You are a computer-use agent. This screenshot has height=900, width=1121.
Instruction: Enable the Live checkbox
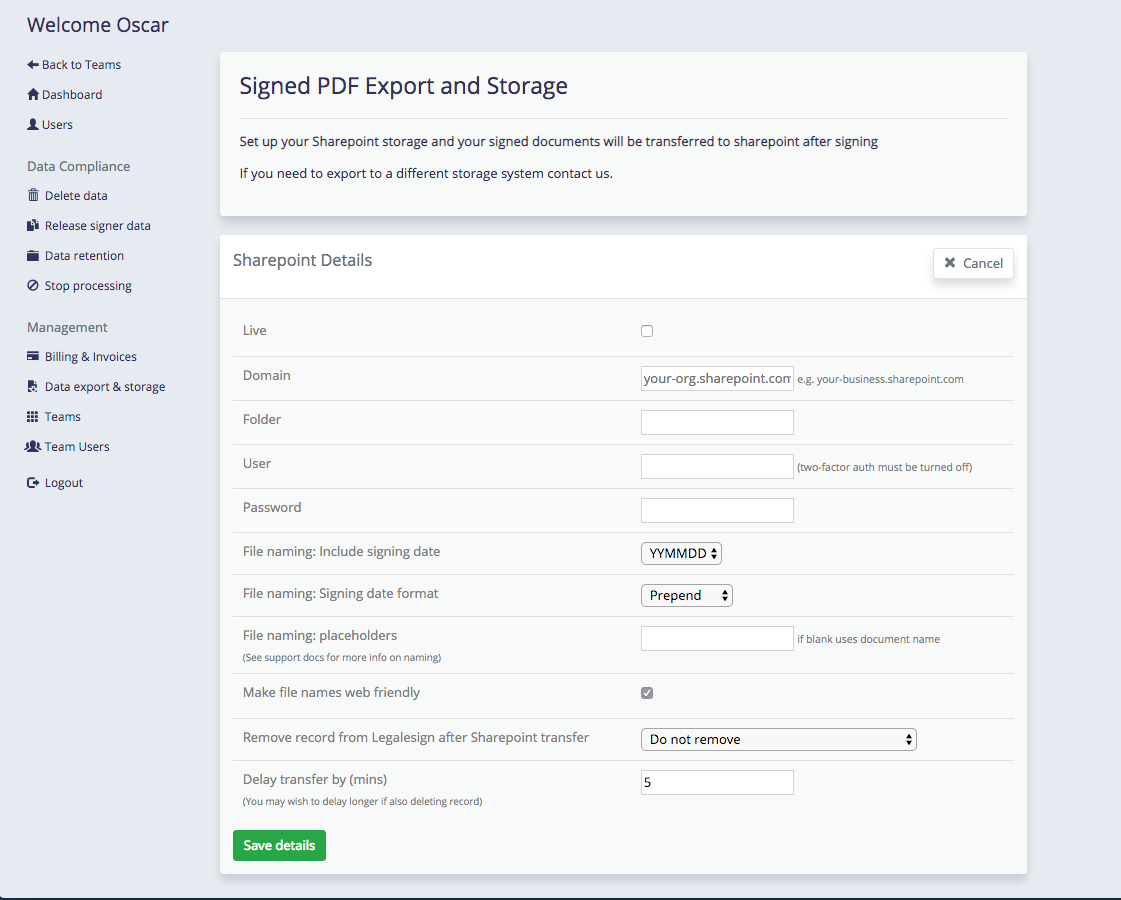click(x=647, y=331)
